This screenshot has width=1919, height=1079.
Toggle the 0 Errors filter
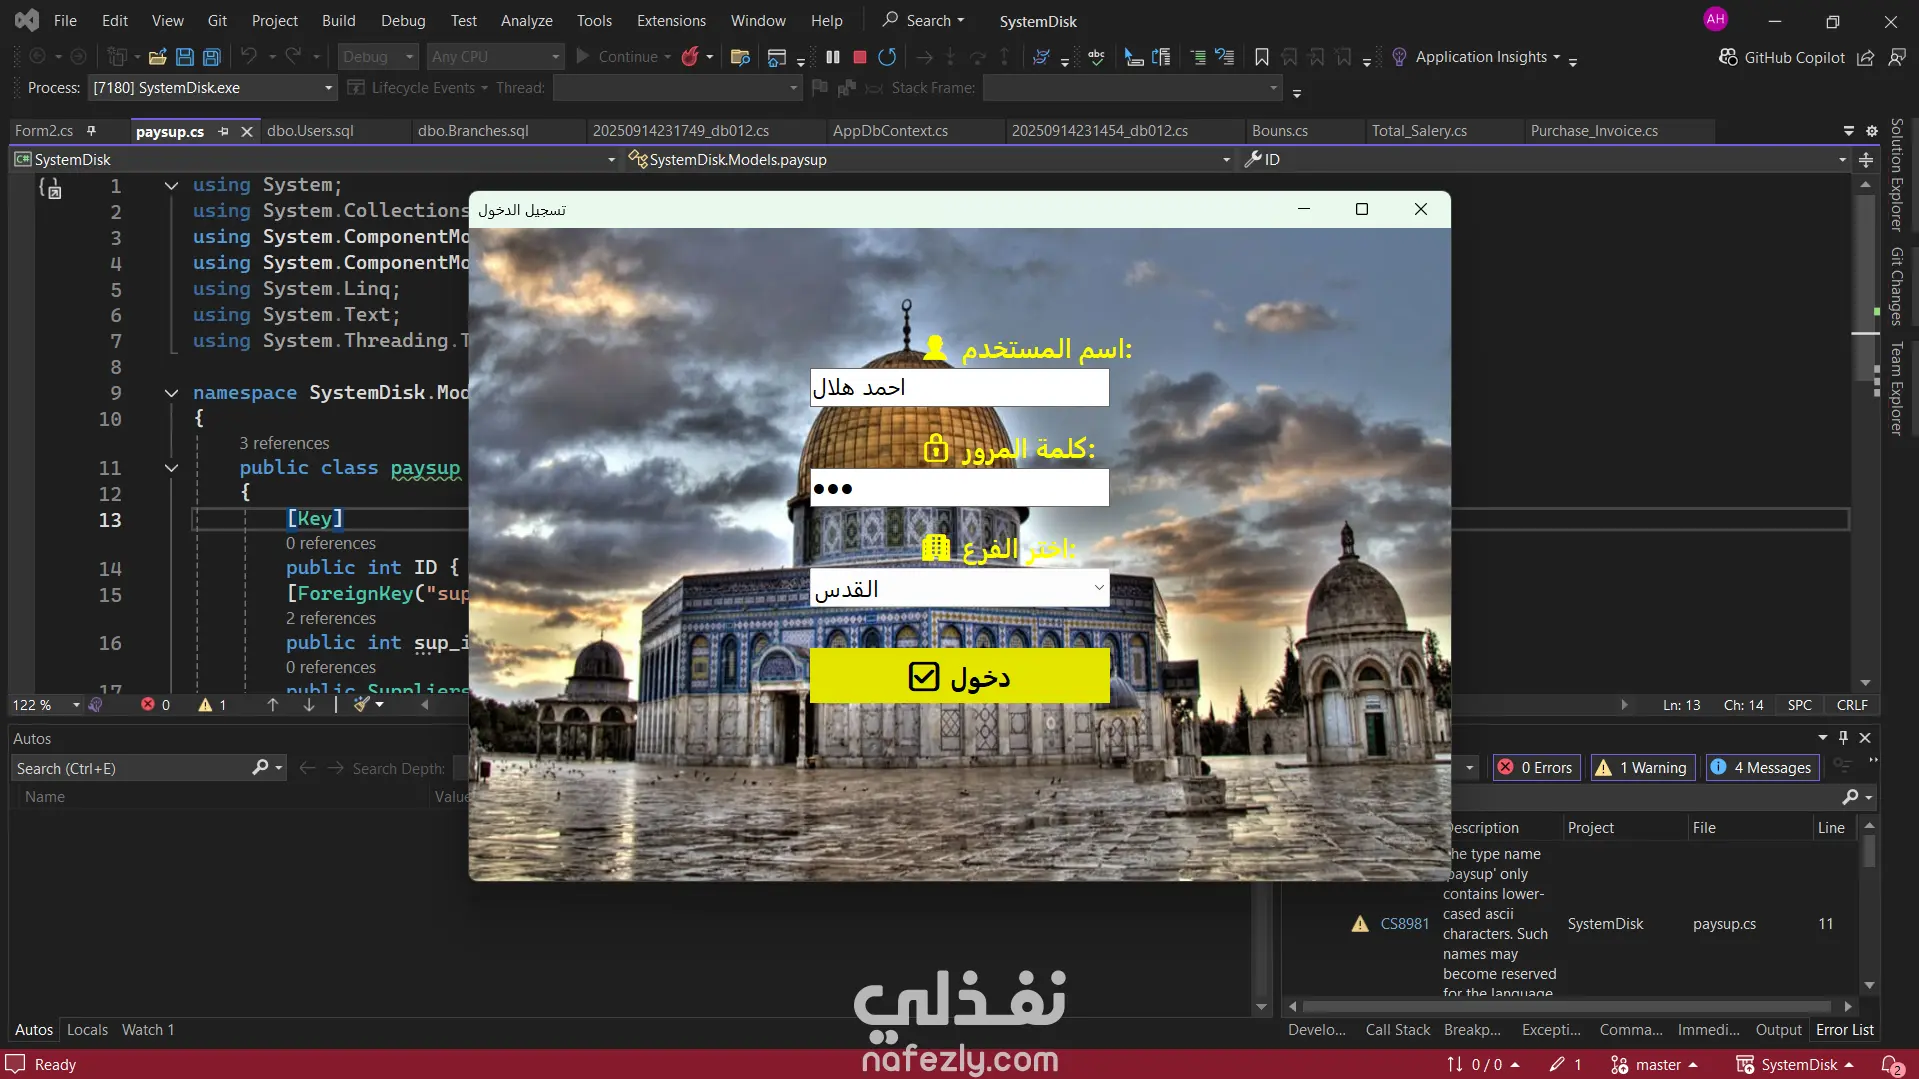1536,768
